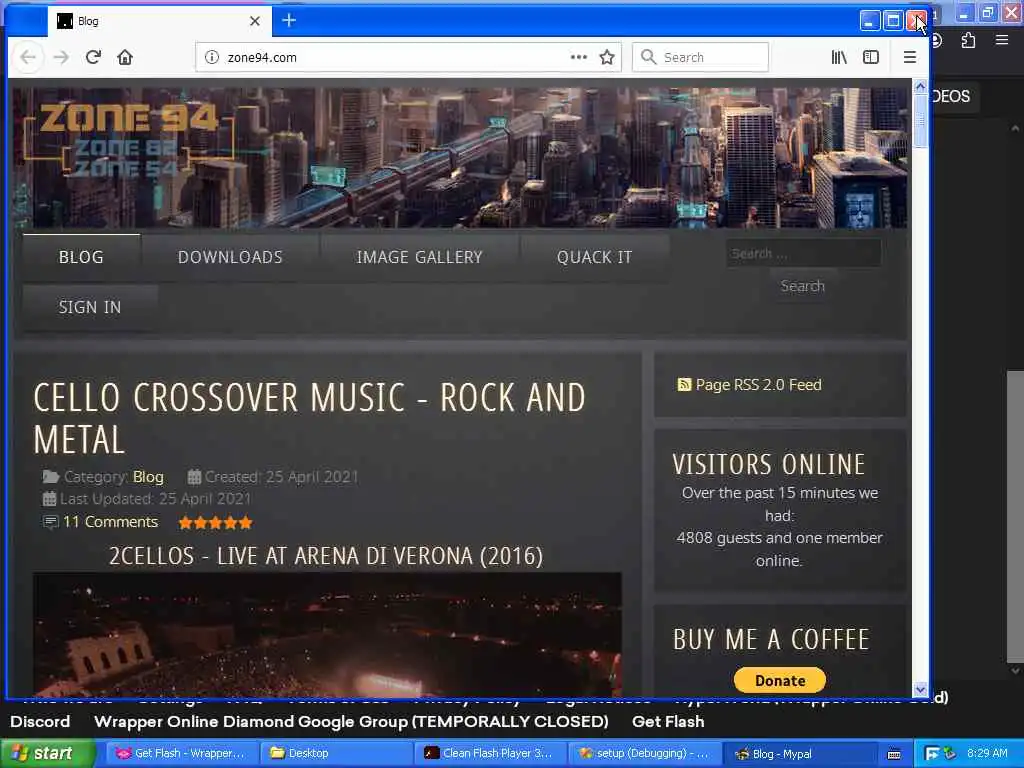Switch to the Desktop taskbar item
The image size is (1024, 768).
(x=337, y=754)
